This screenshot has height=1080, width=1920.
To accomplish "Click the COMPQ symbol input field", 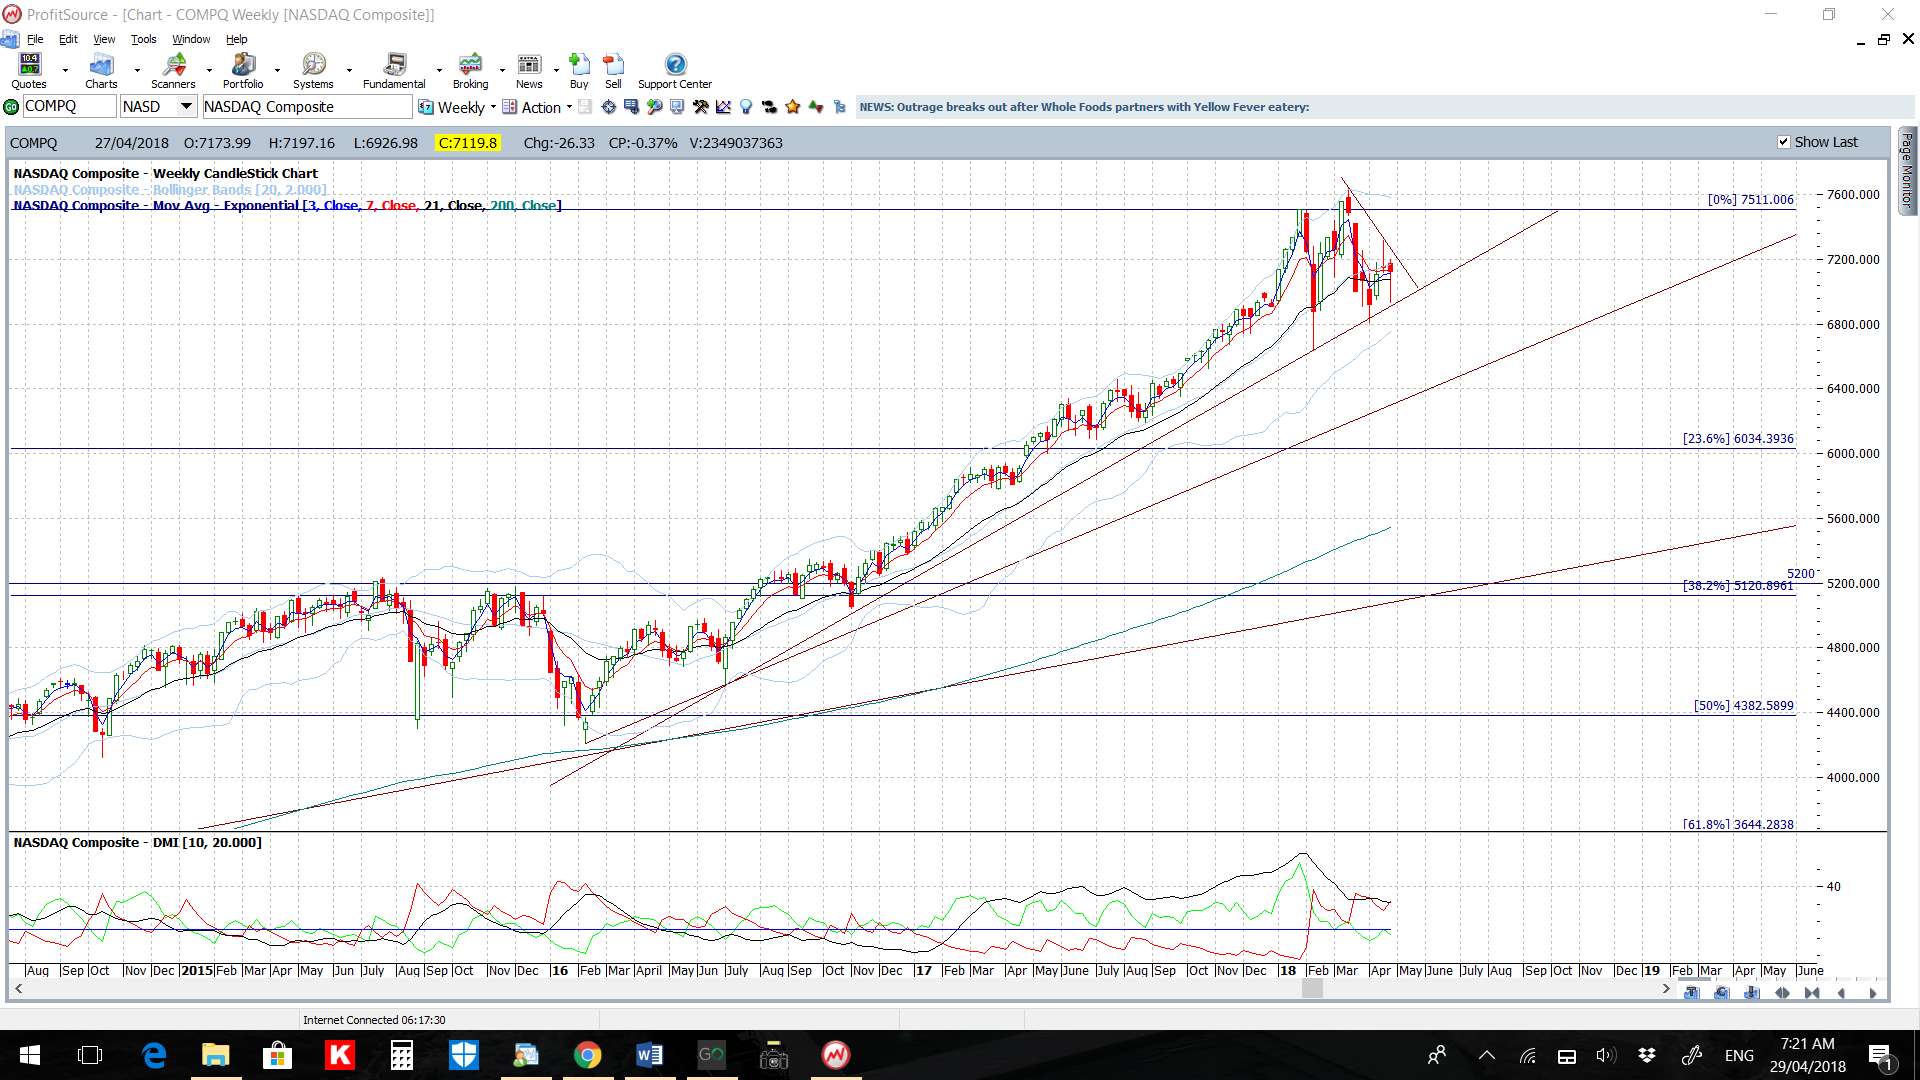I will [68, 107].
